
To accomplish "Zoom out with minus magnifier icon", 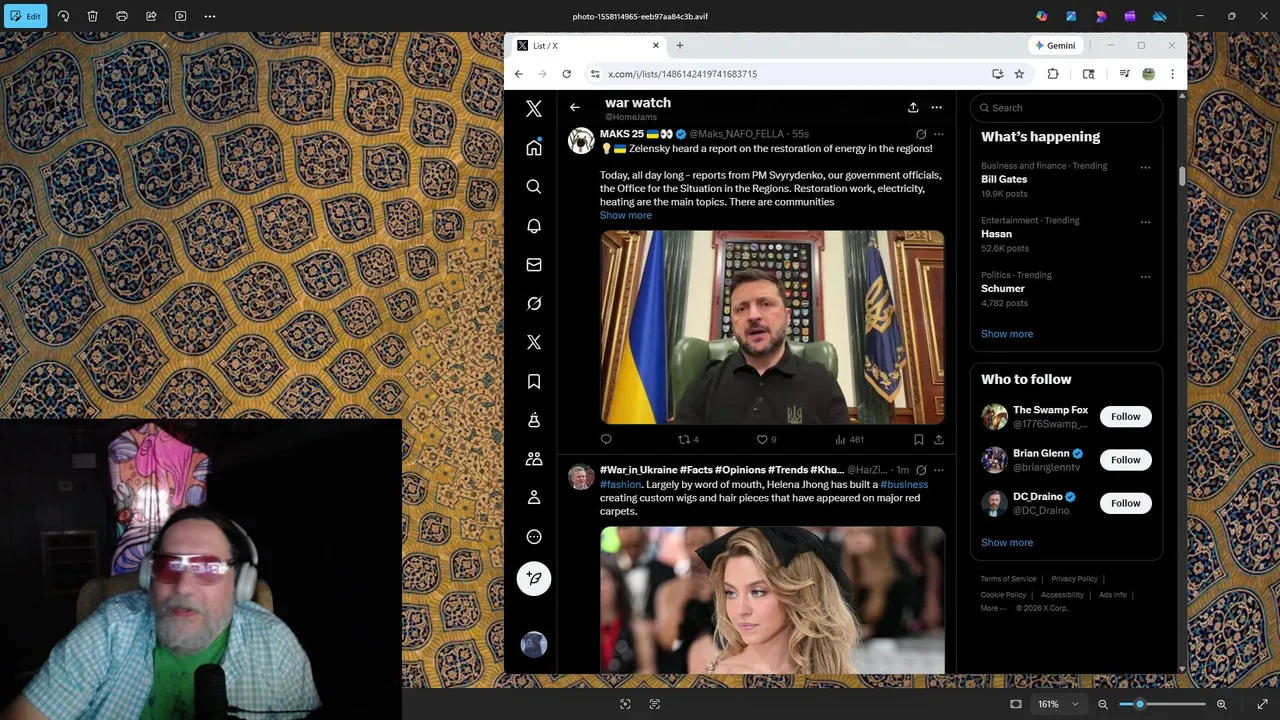I will point(1103,704).
